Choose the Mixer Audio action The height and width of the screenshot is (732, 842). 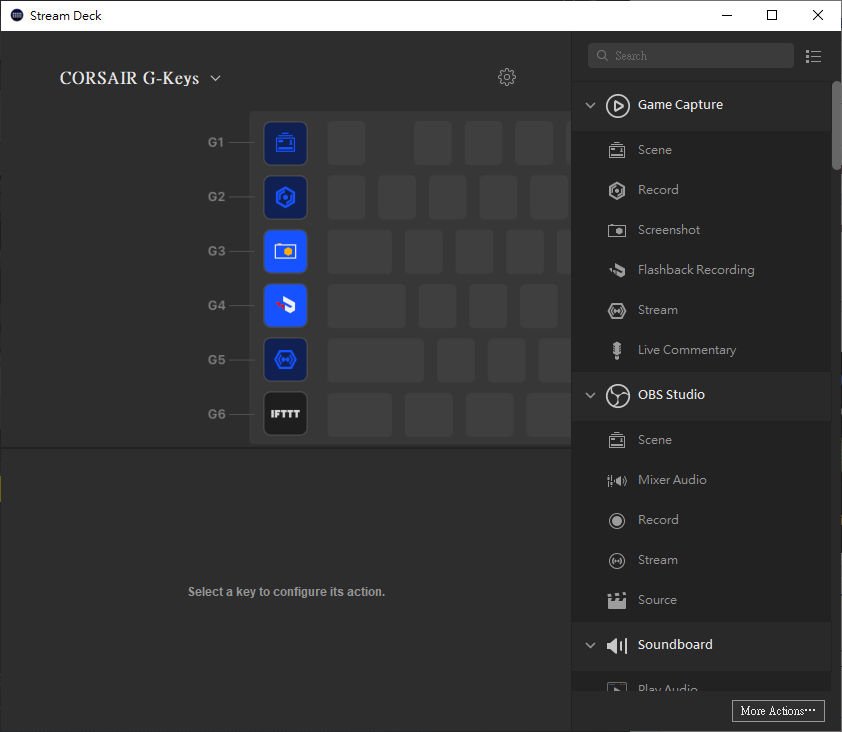pos(701,480)
